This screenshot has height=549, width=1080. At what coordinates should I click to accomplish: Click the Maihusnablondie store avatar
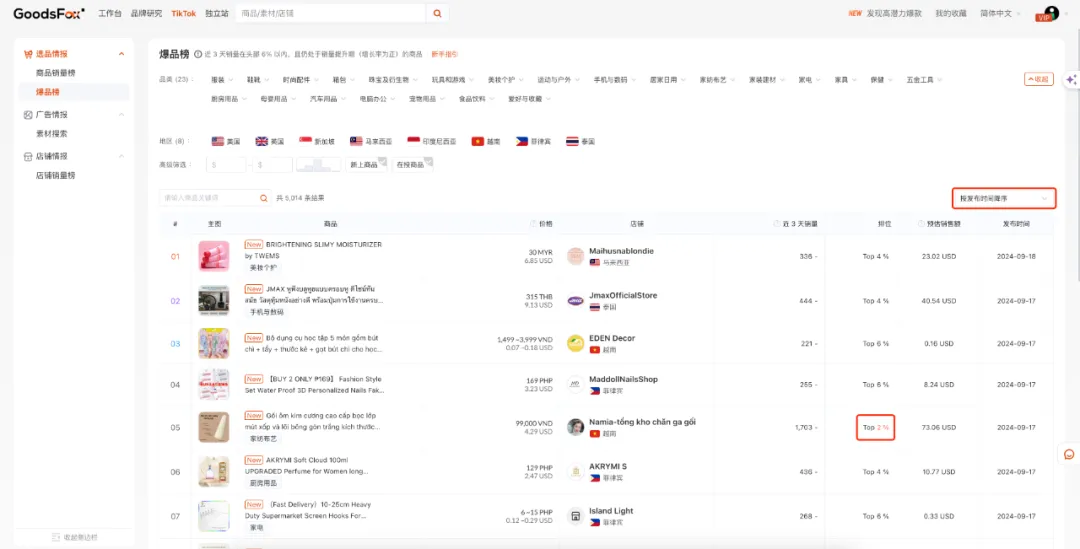click(575, 256)
